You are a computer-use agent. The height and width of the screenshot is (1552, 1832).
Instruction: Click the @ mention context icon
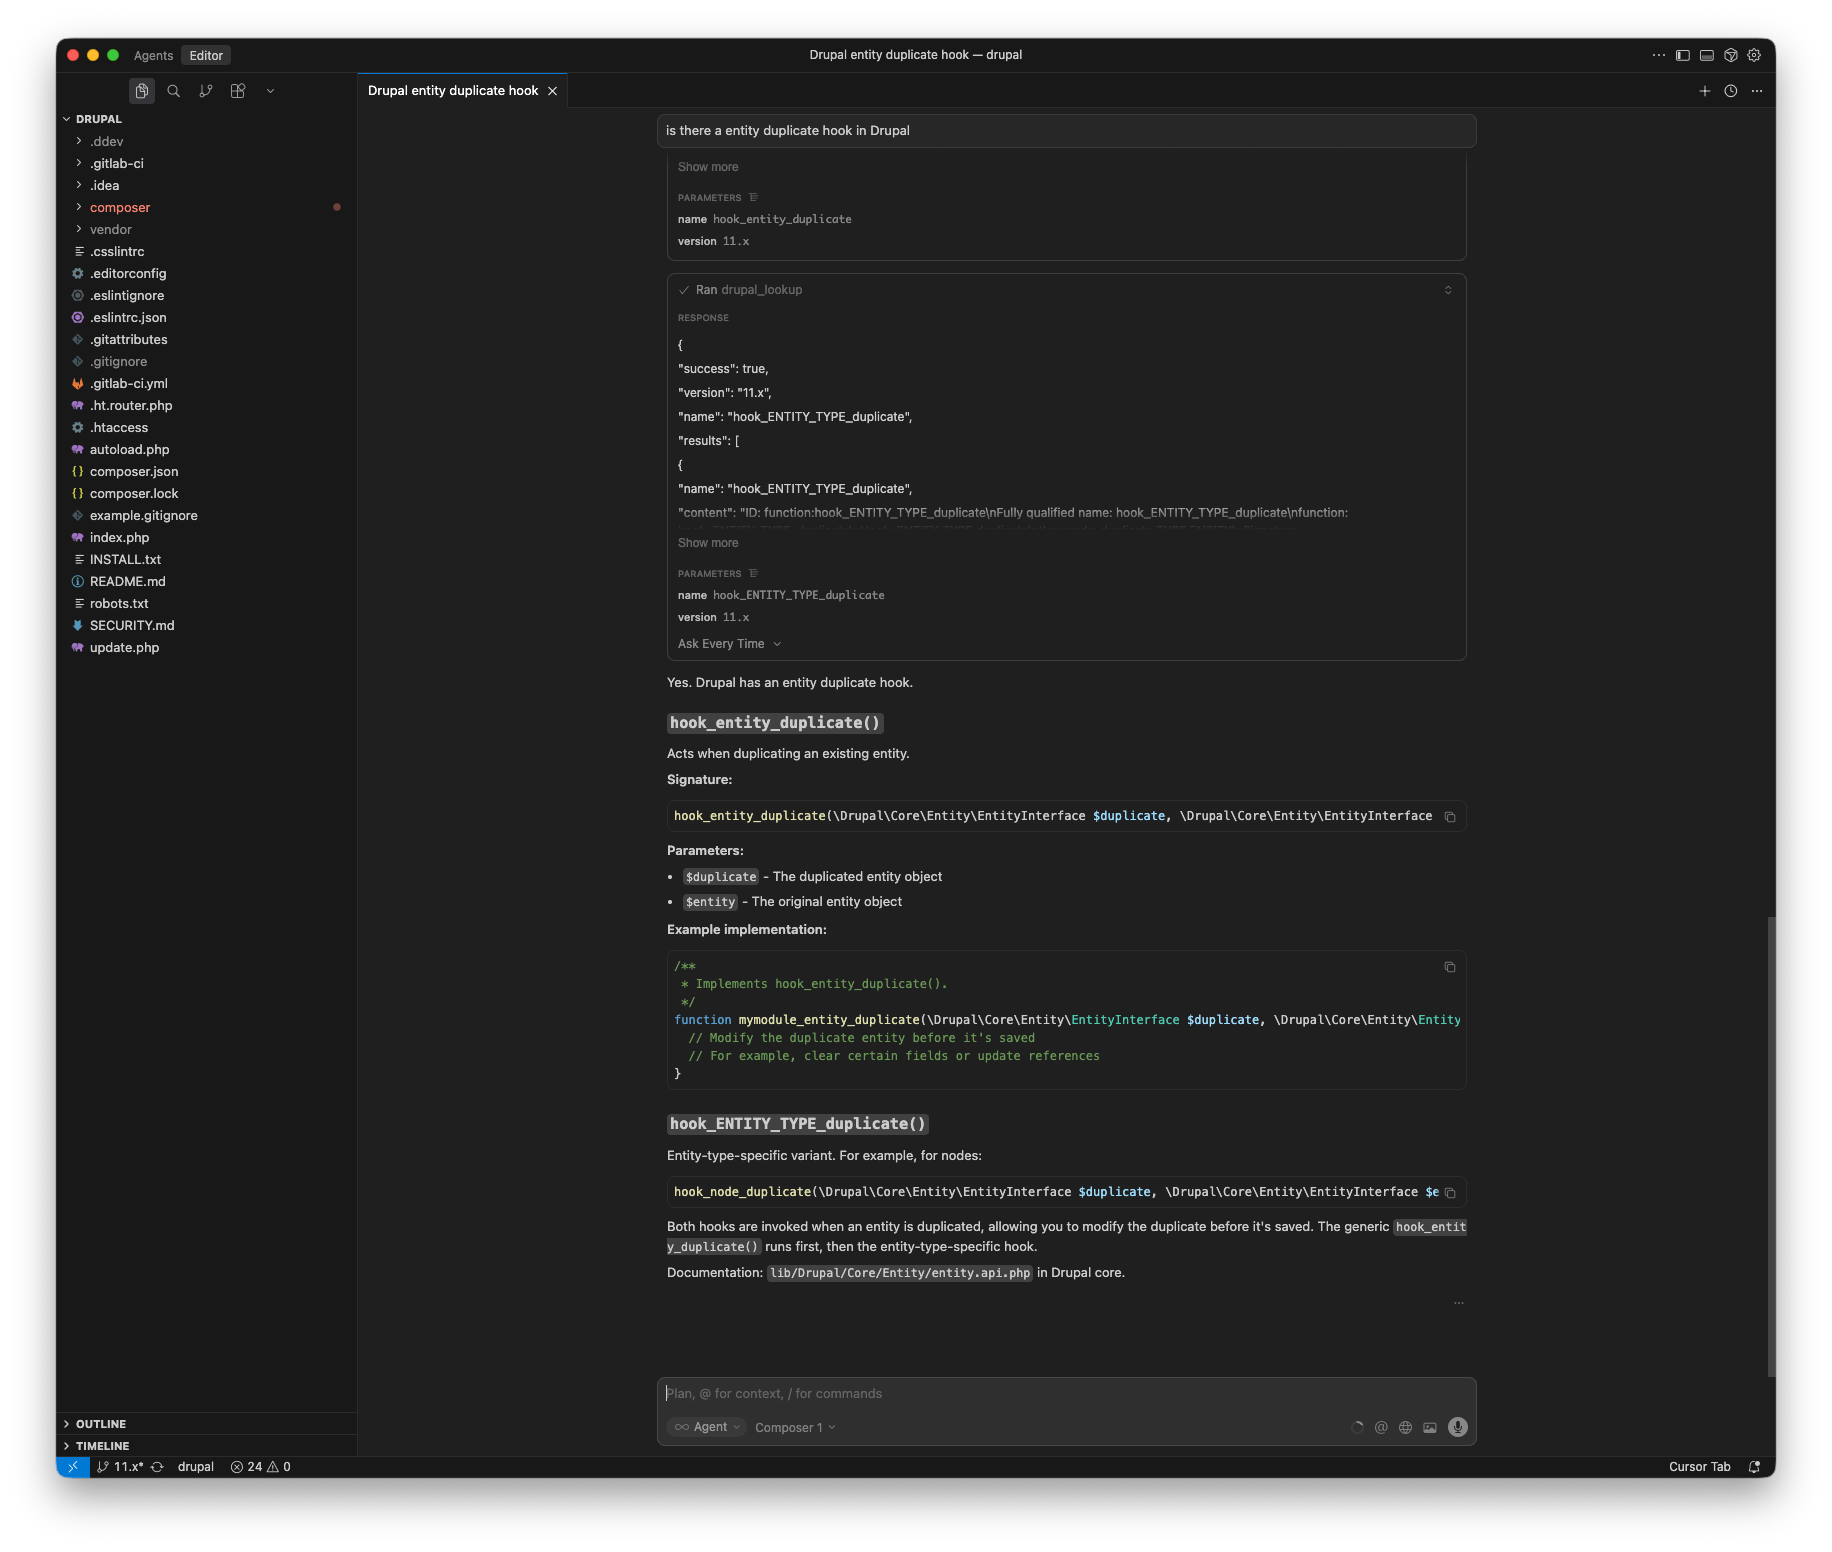[x=1381, y=1427]
